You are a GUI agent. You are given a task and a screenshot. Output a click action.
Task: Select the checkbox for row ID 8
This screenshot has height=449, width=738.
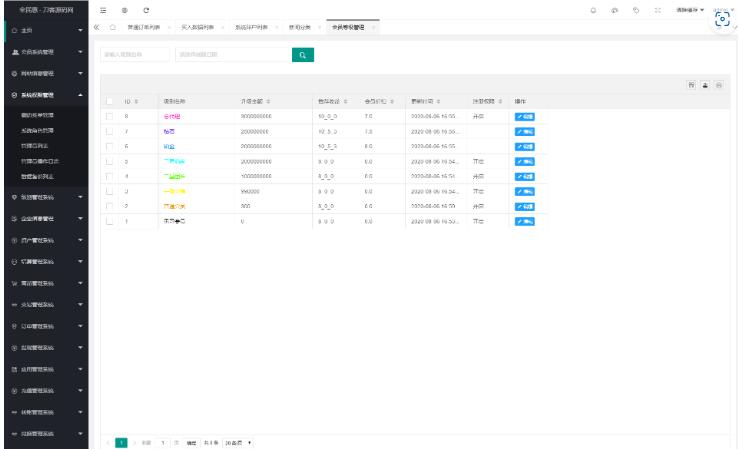(110, 117)
